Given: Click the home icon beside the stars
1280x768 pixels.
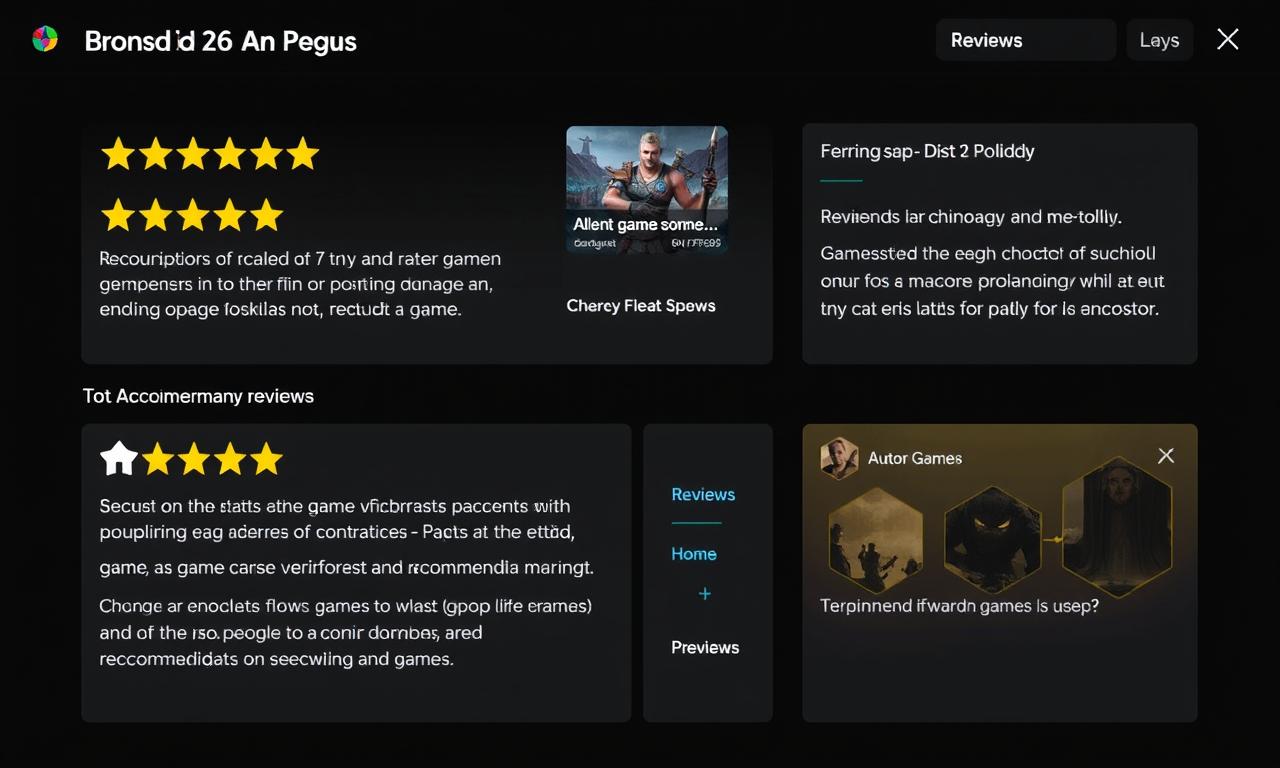Looking at the screenshot, I should 119,459.
